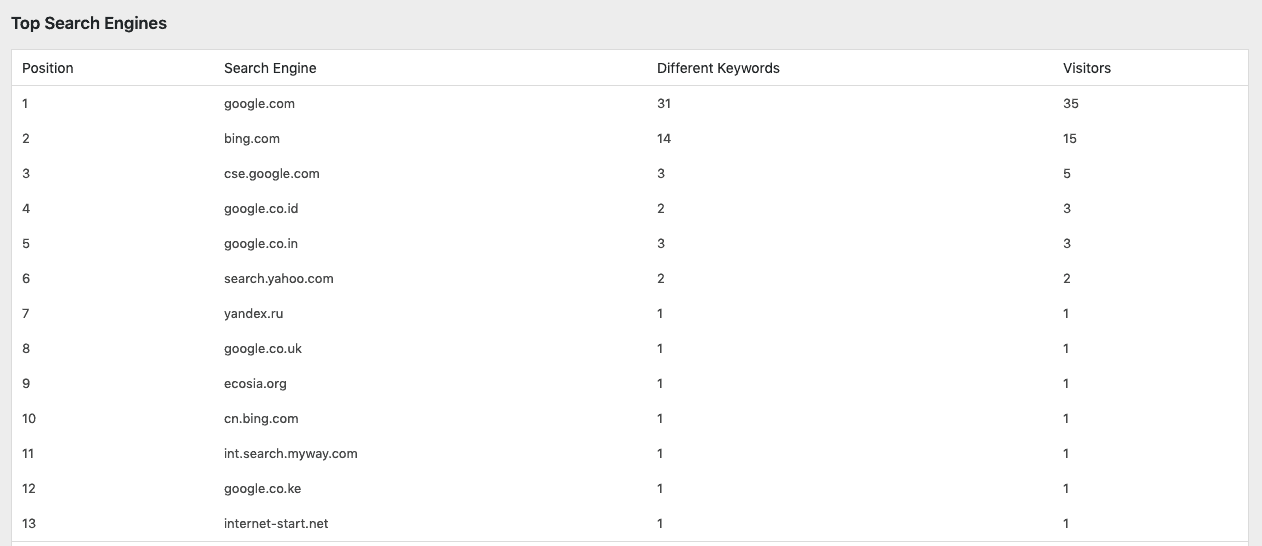Select google.co.uk search engine
Image resolution: width=1262 pixels, height=546 pixels.
263,349
